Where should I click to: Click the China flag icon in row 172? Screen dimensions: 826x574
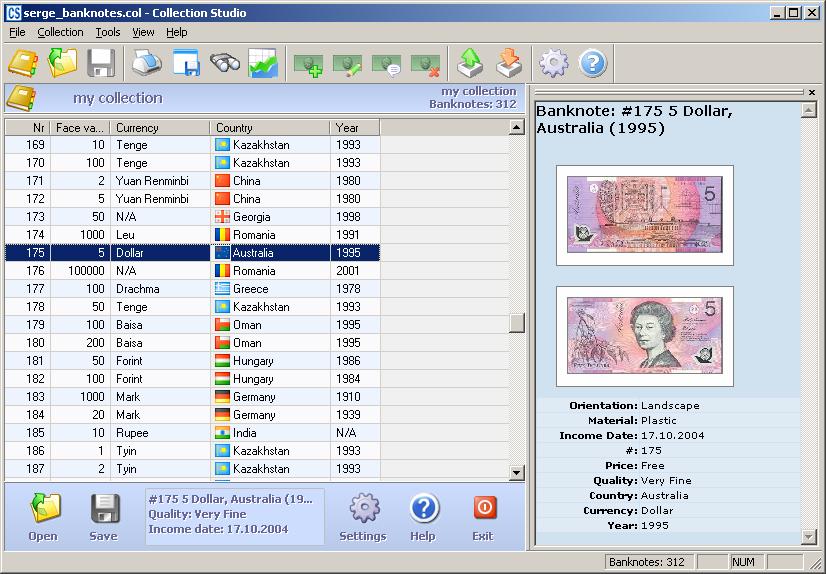pyautogui.click(x=222, y=199)
